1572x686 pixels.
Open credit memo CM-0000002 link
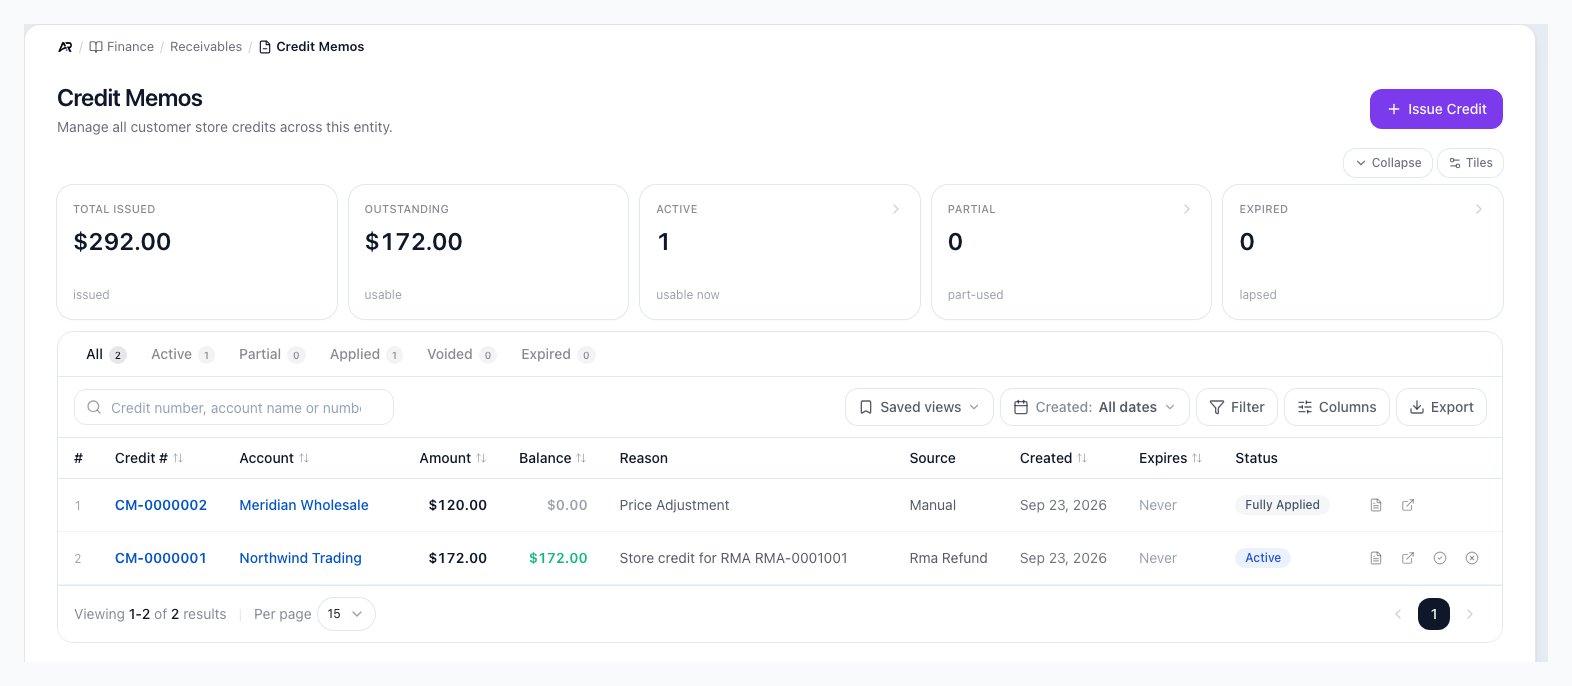point(161,505)
